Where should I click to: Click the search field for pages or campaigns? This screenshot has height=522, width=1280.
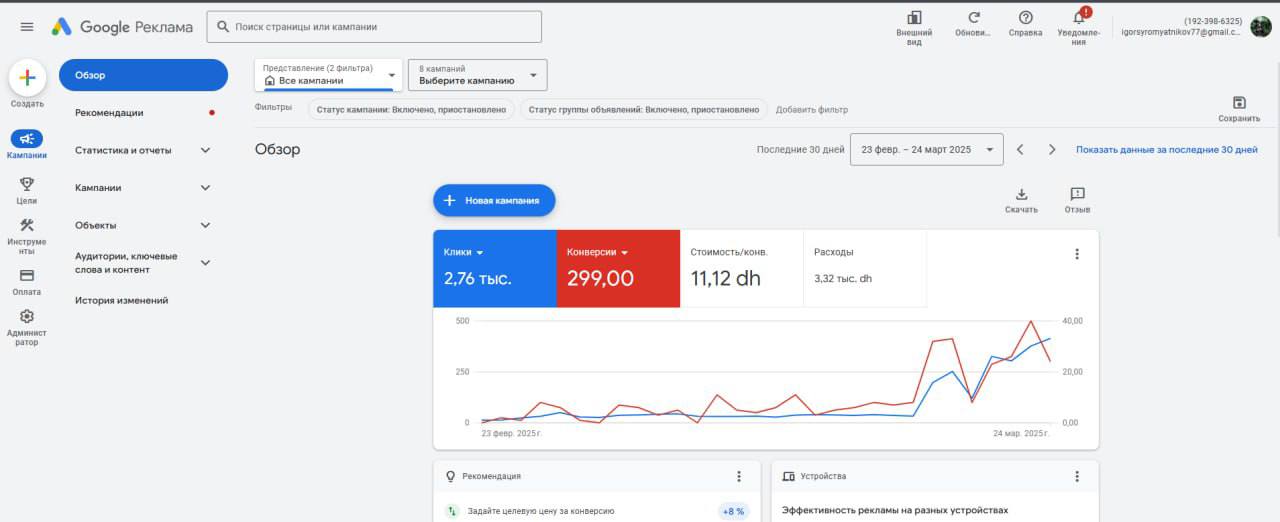coord(374,27)
